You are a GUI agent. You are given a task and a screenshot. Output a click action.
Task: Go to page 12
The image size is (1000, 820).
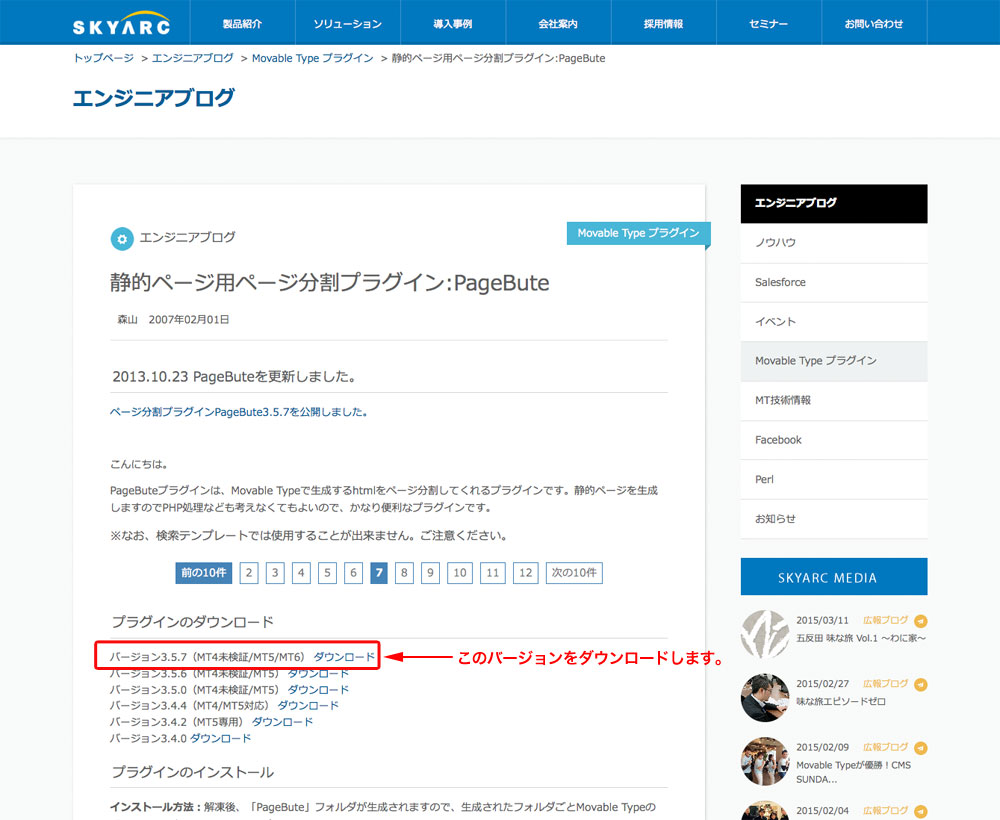[526, 573]
